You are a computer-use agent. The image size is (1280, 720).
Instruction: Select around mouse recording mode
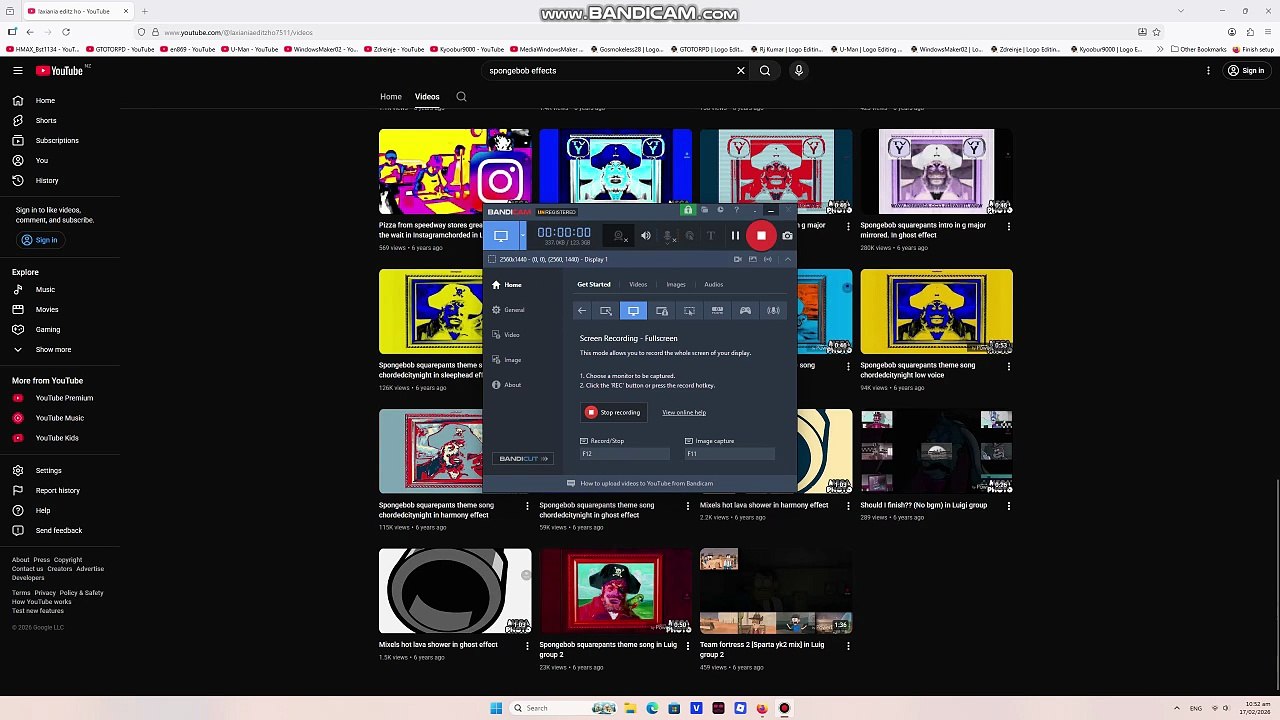point(689,311)
